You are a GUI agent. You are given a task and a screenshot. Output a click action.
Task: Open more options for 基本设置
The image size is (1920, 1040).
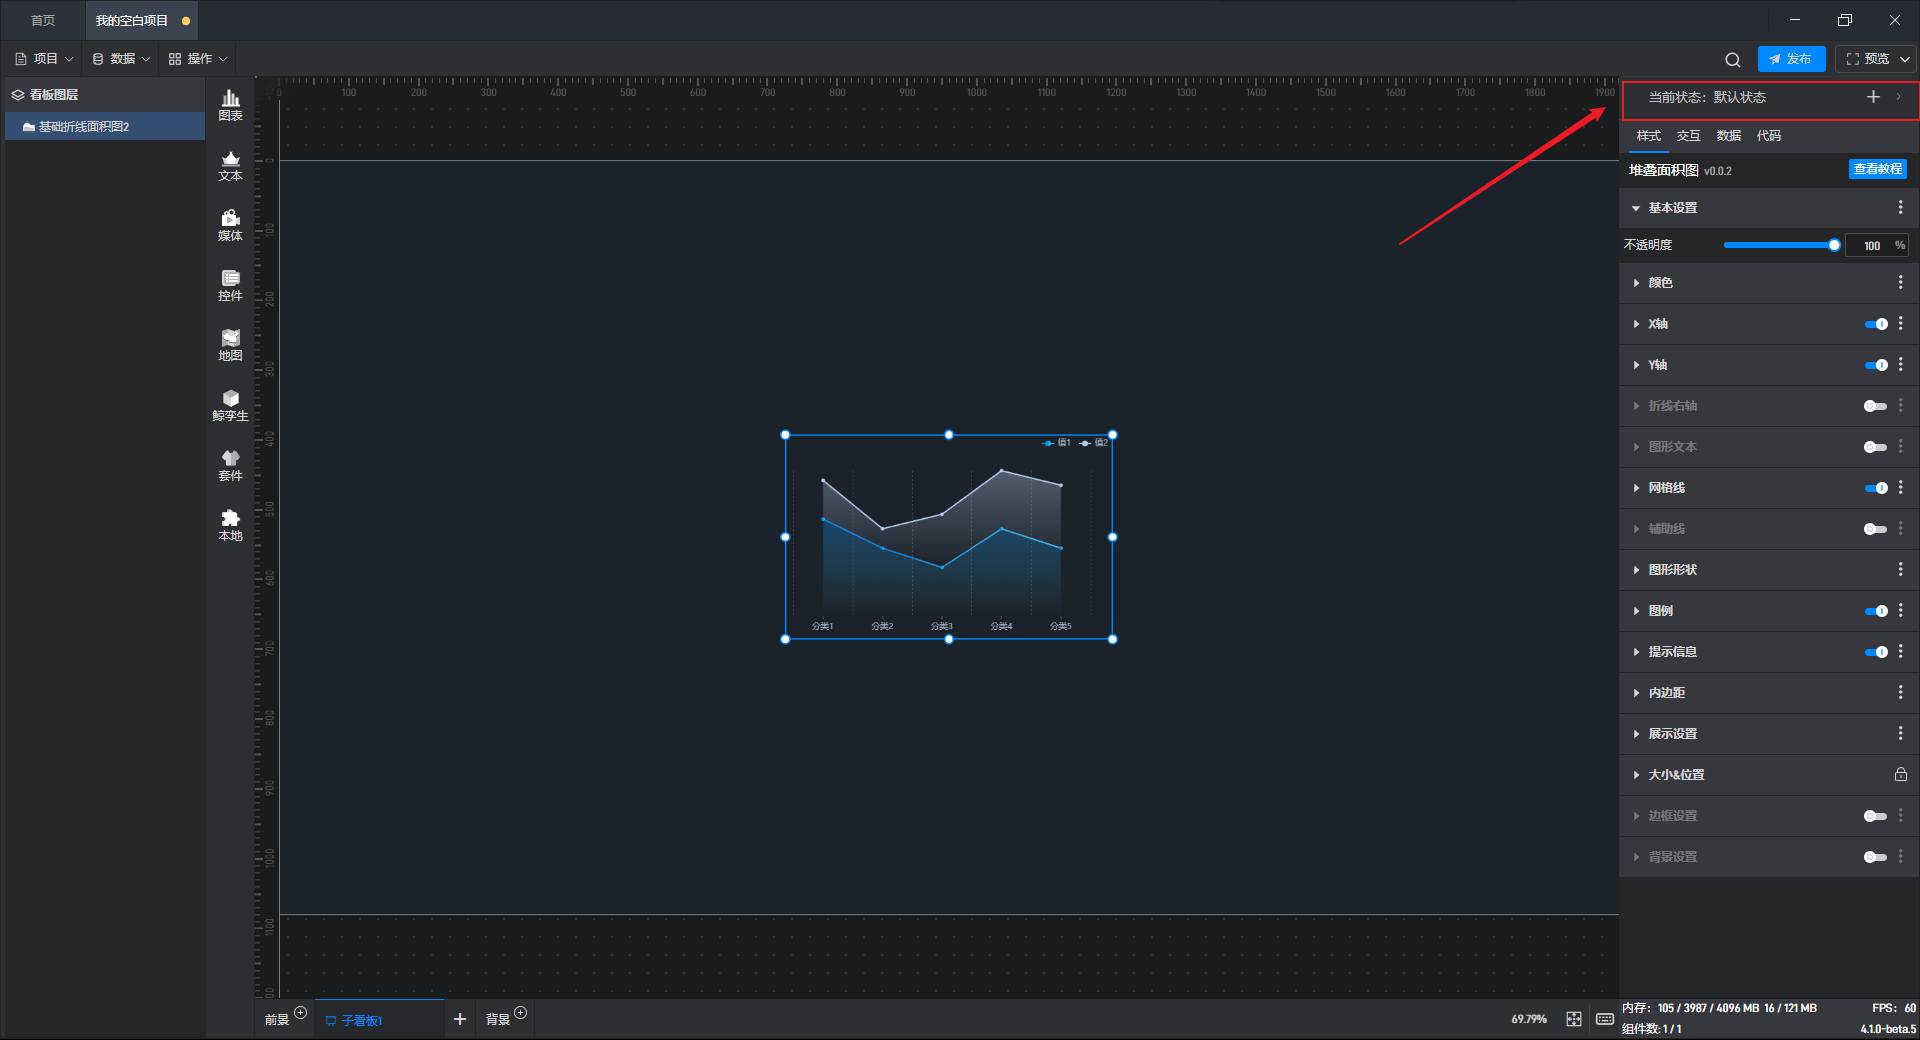(x=1901, y=207)
